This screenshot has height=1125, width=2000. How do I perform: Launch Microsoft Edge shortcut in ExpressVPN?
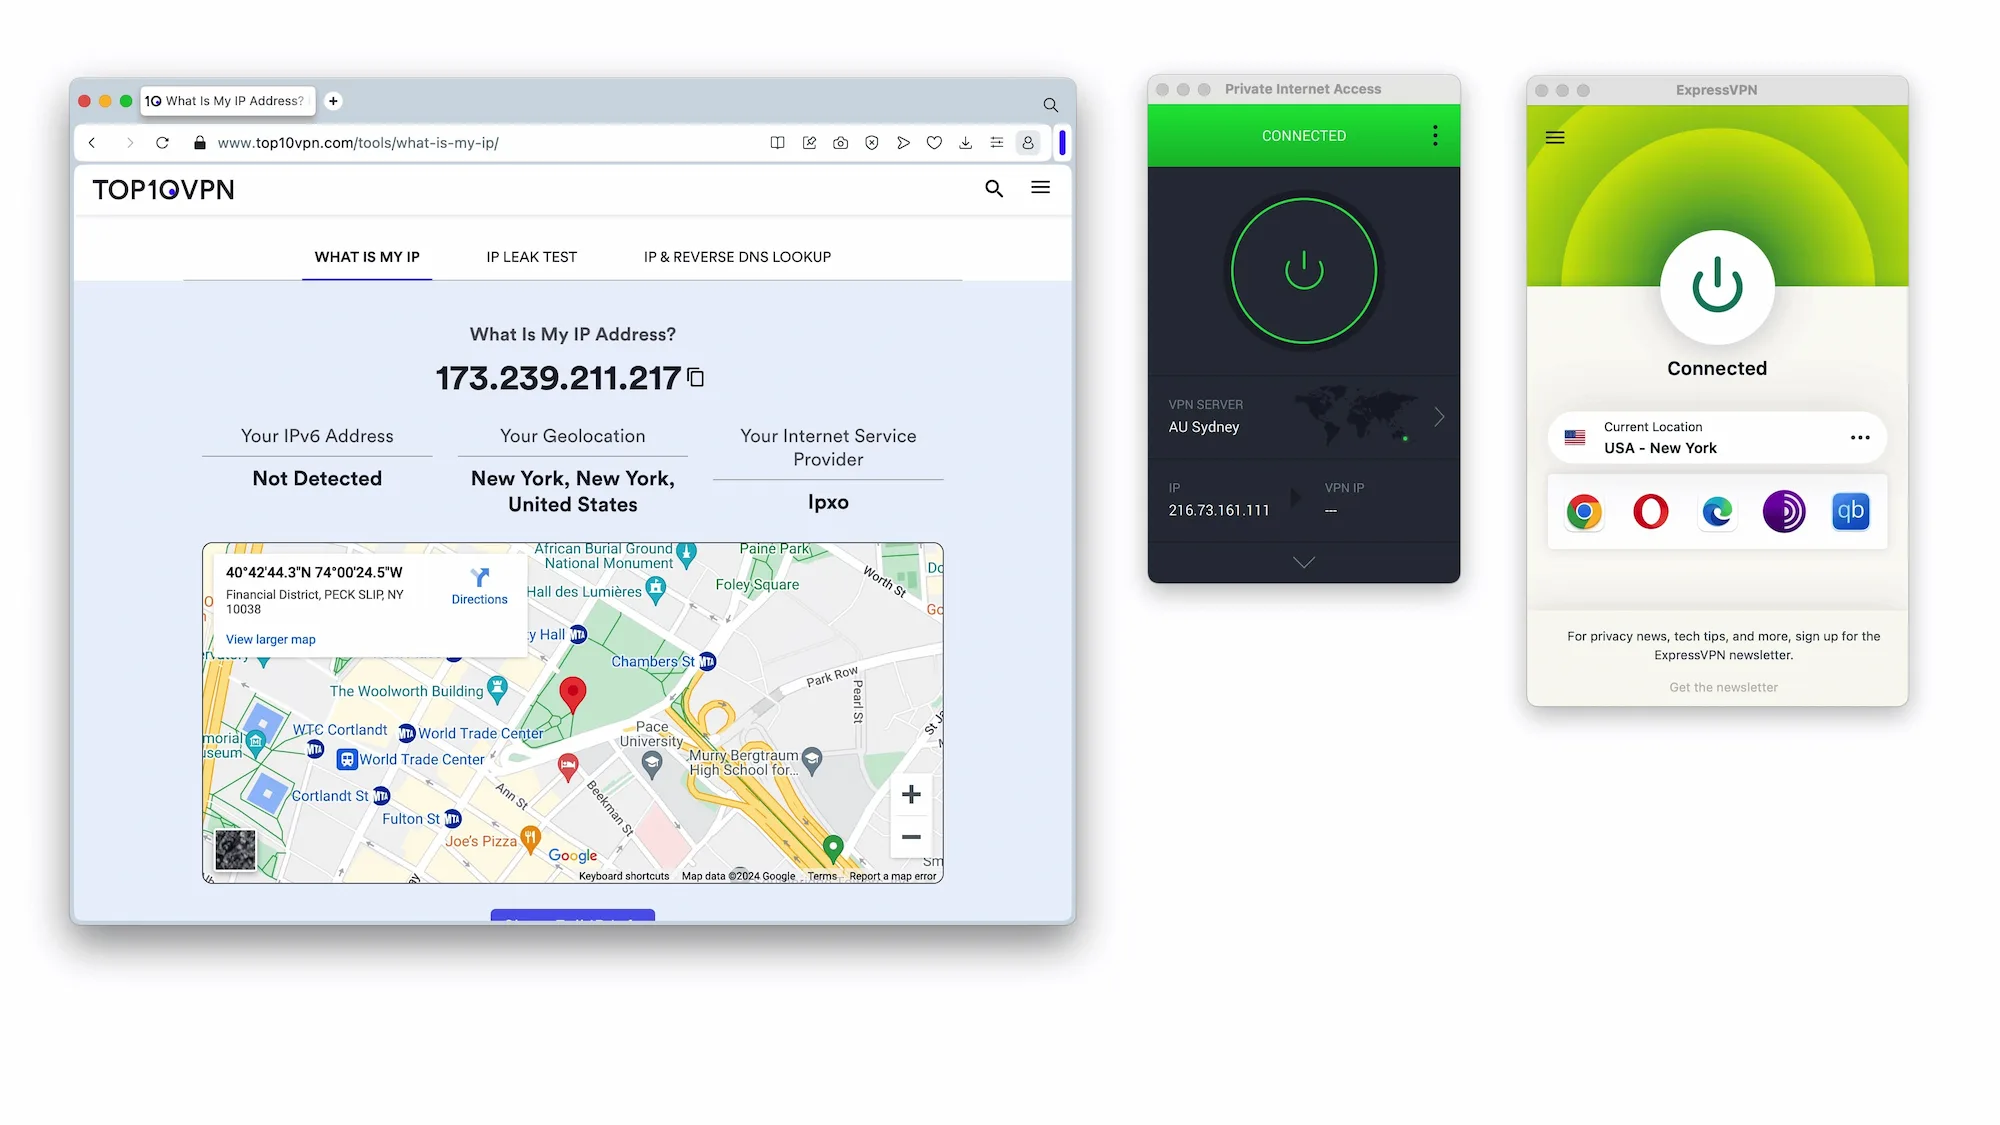pyautogui.click(x=1717, y=511)
